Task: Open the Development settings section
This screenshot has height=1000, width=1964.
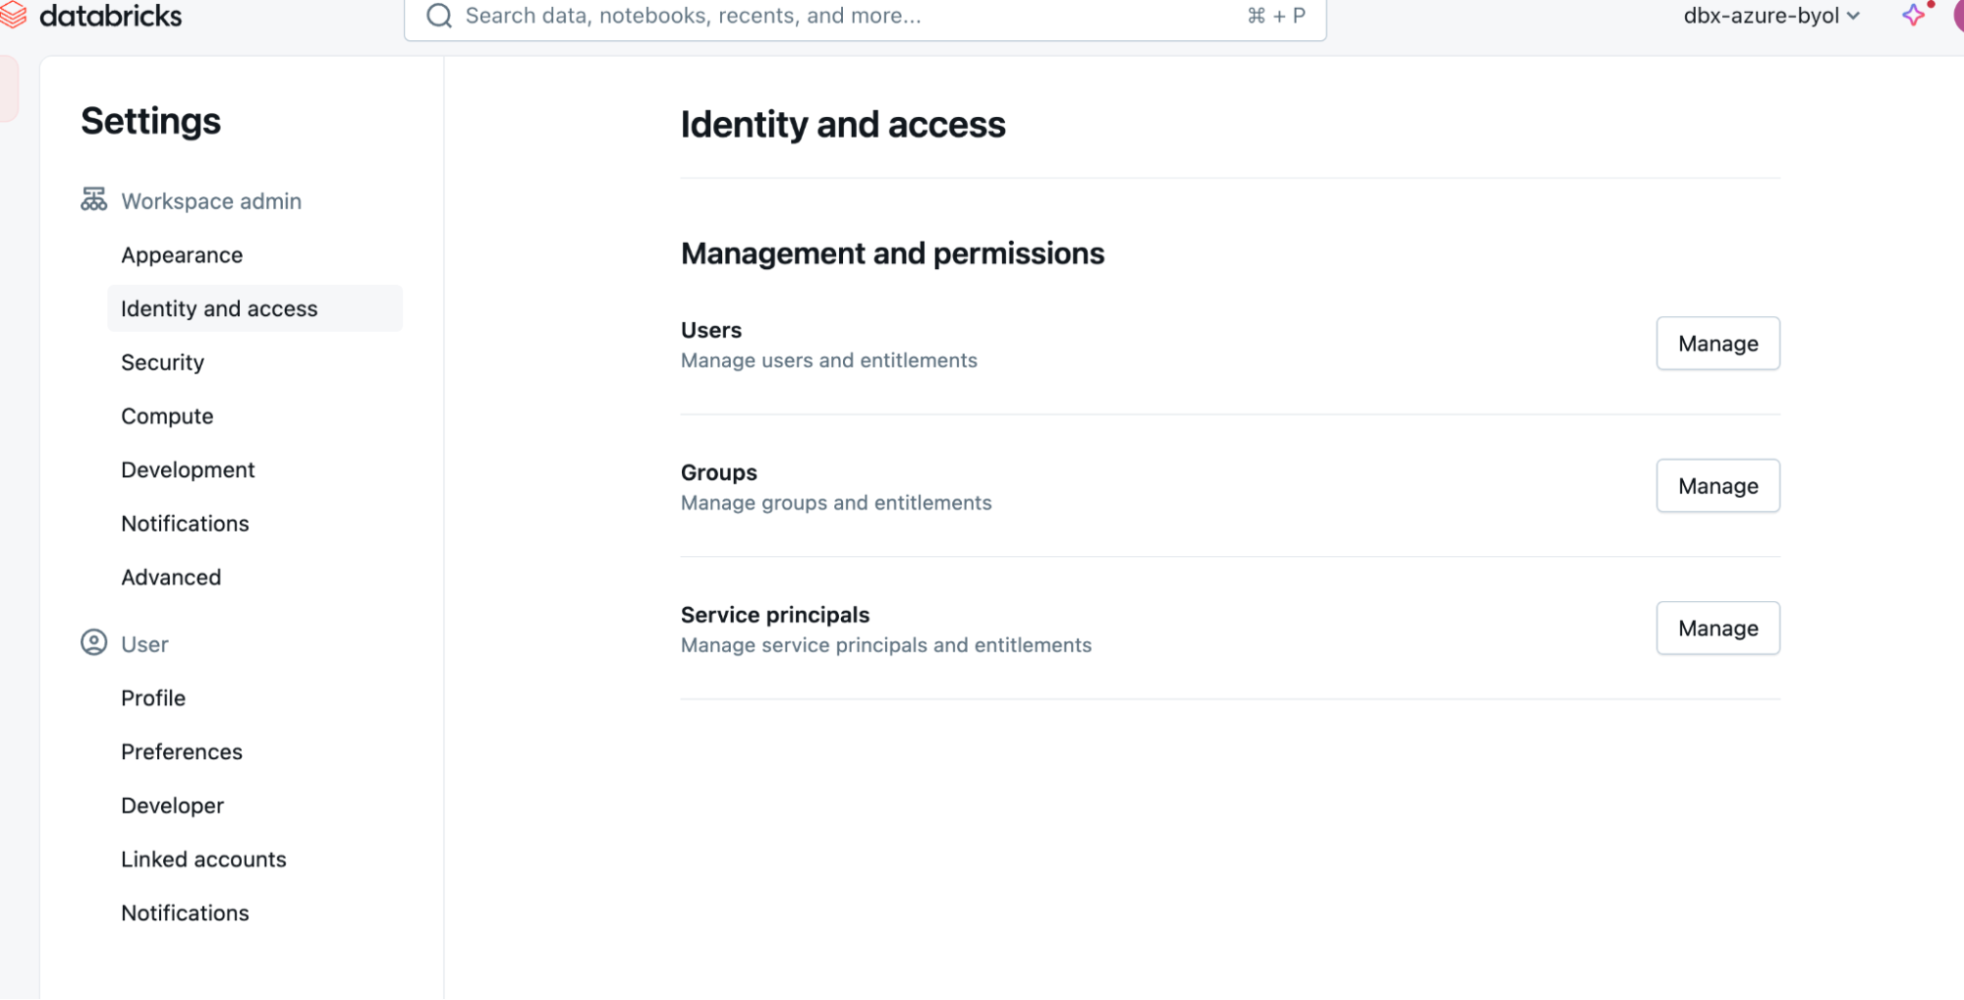Action: point(188,469)
